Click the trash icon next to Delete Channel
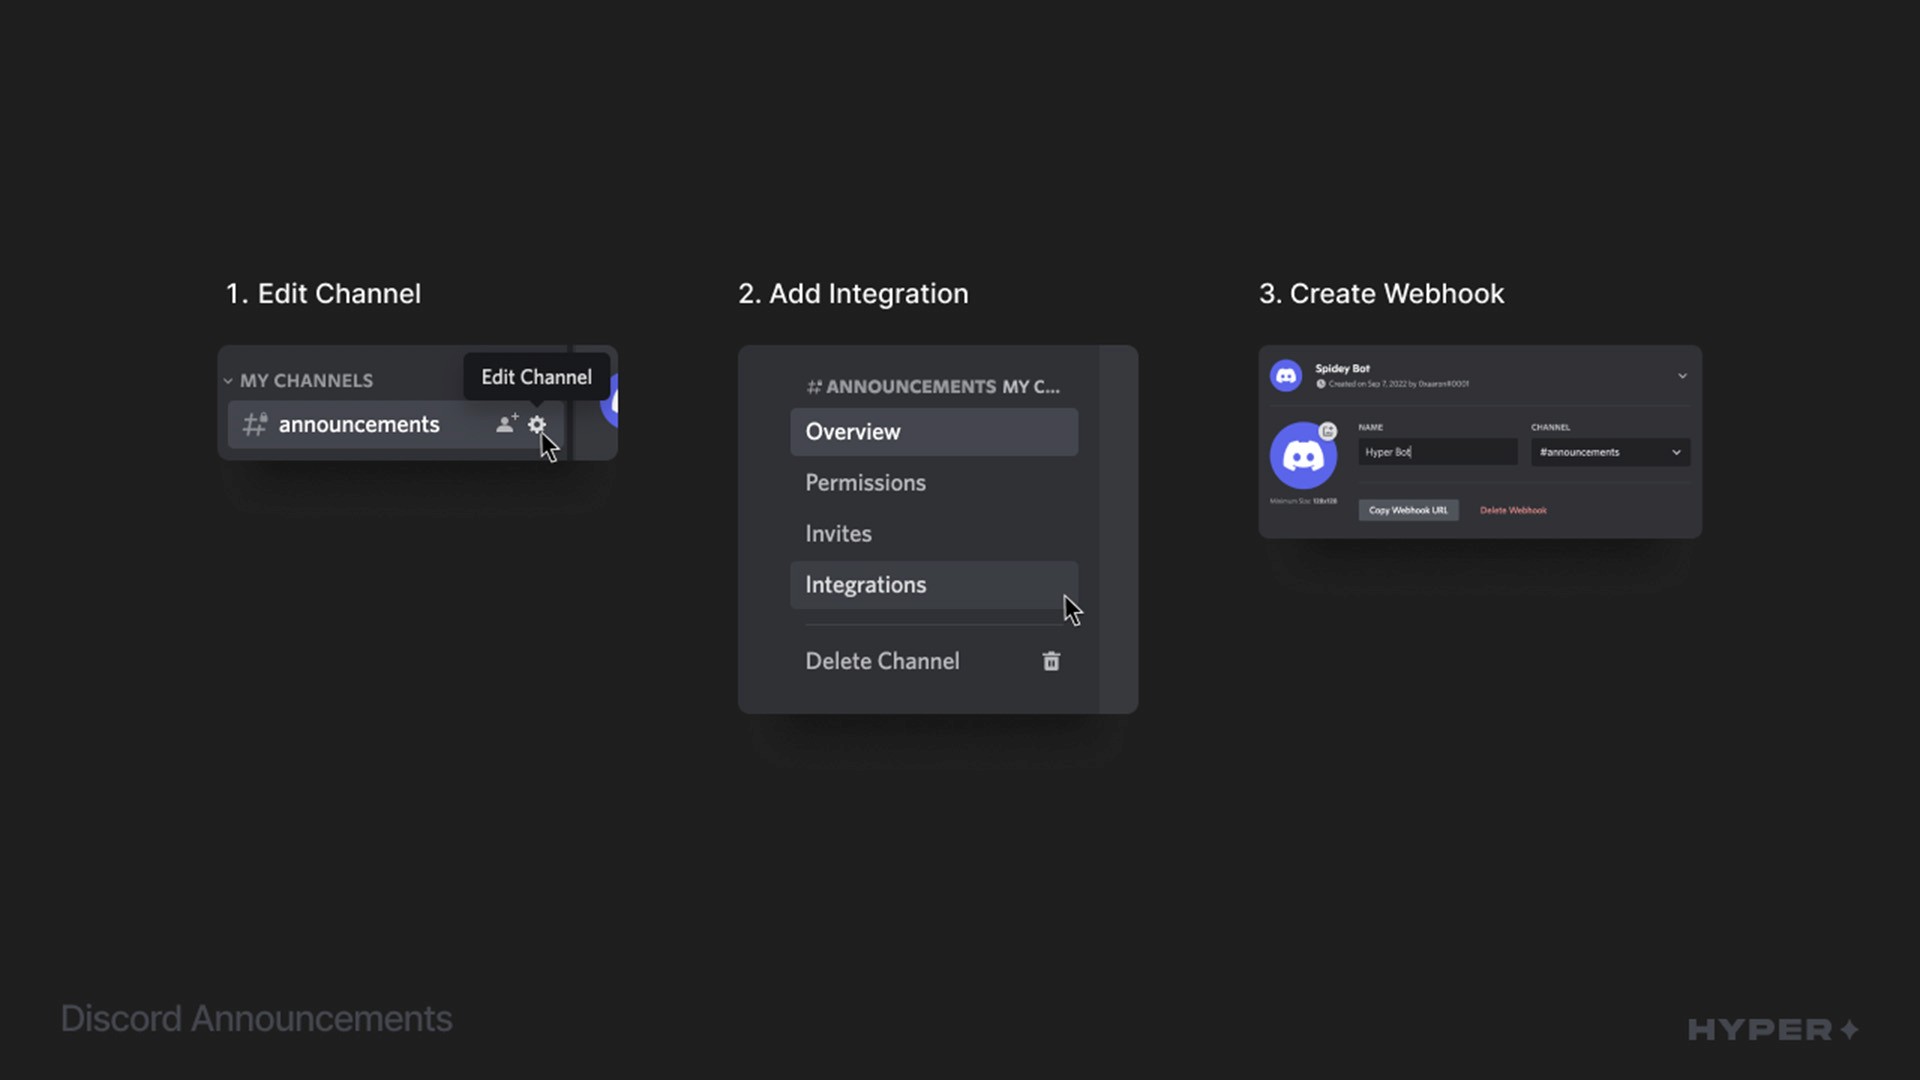The height and width of the screenshot is (1080, 1920). [x=1050, y=661]
